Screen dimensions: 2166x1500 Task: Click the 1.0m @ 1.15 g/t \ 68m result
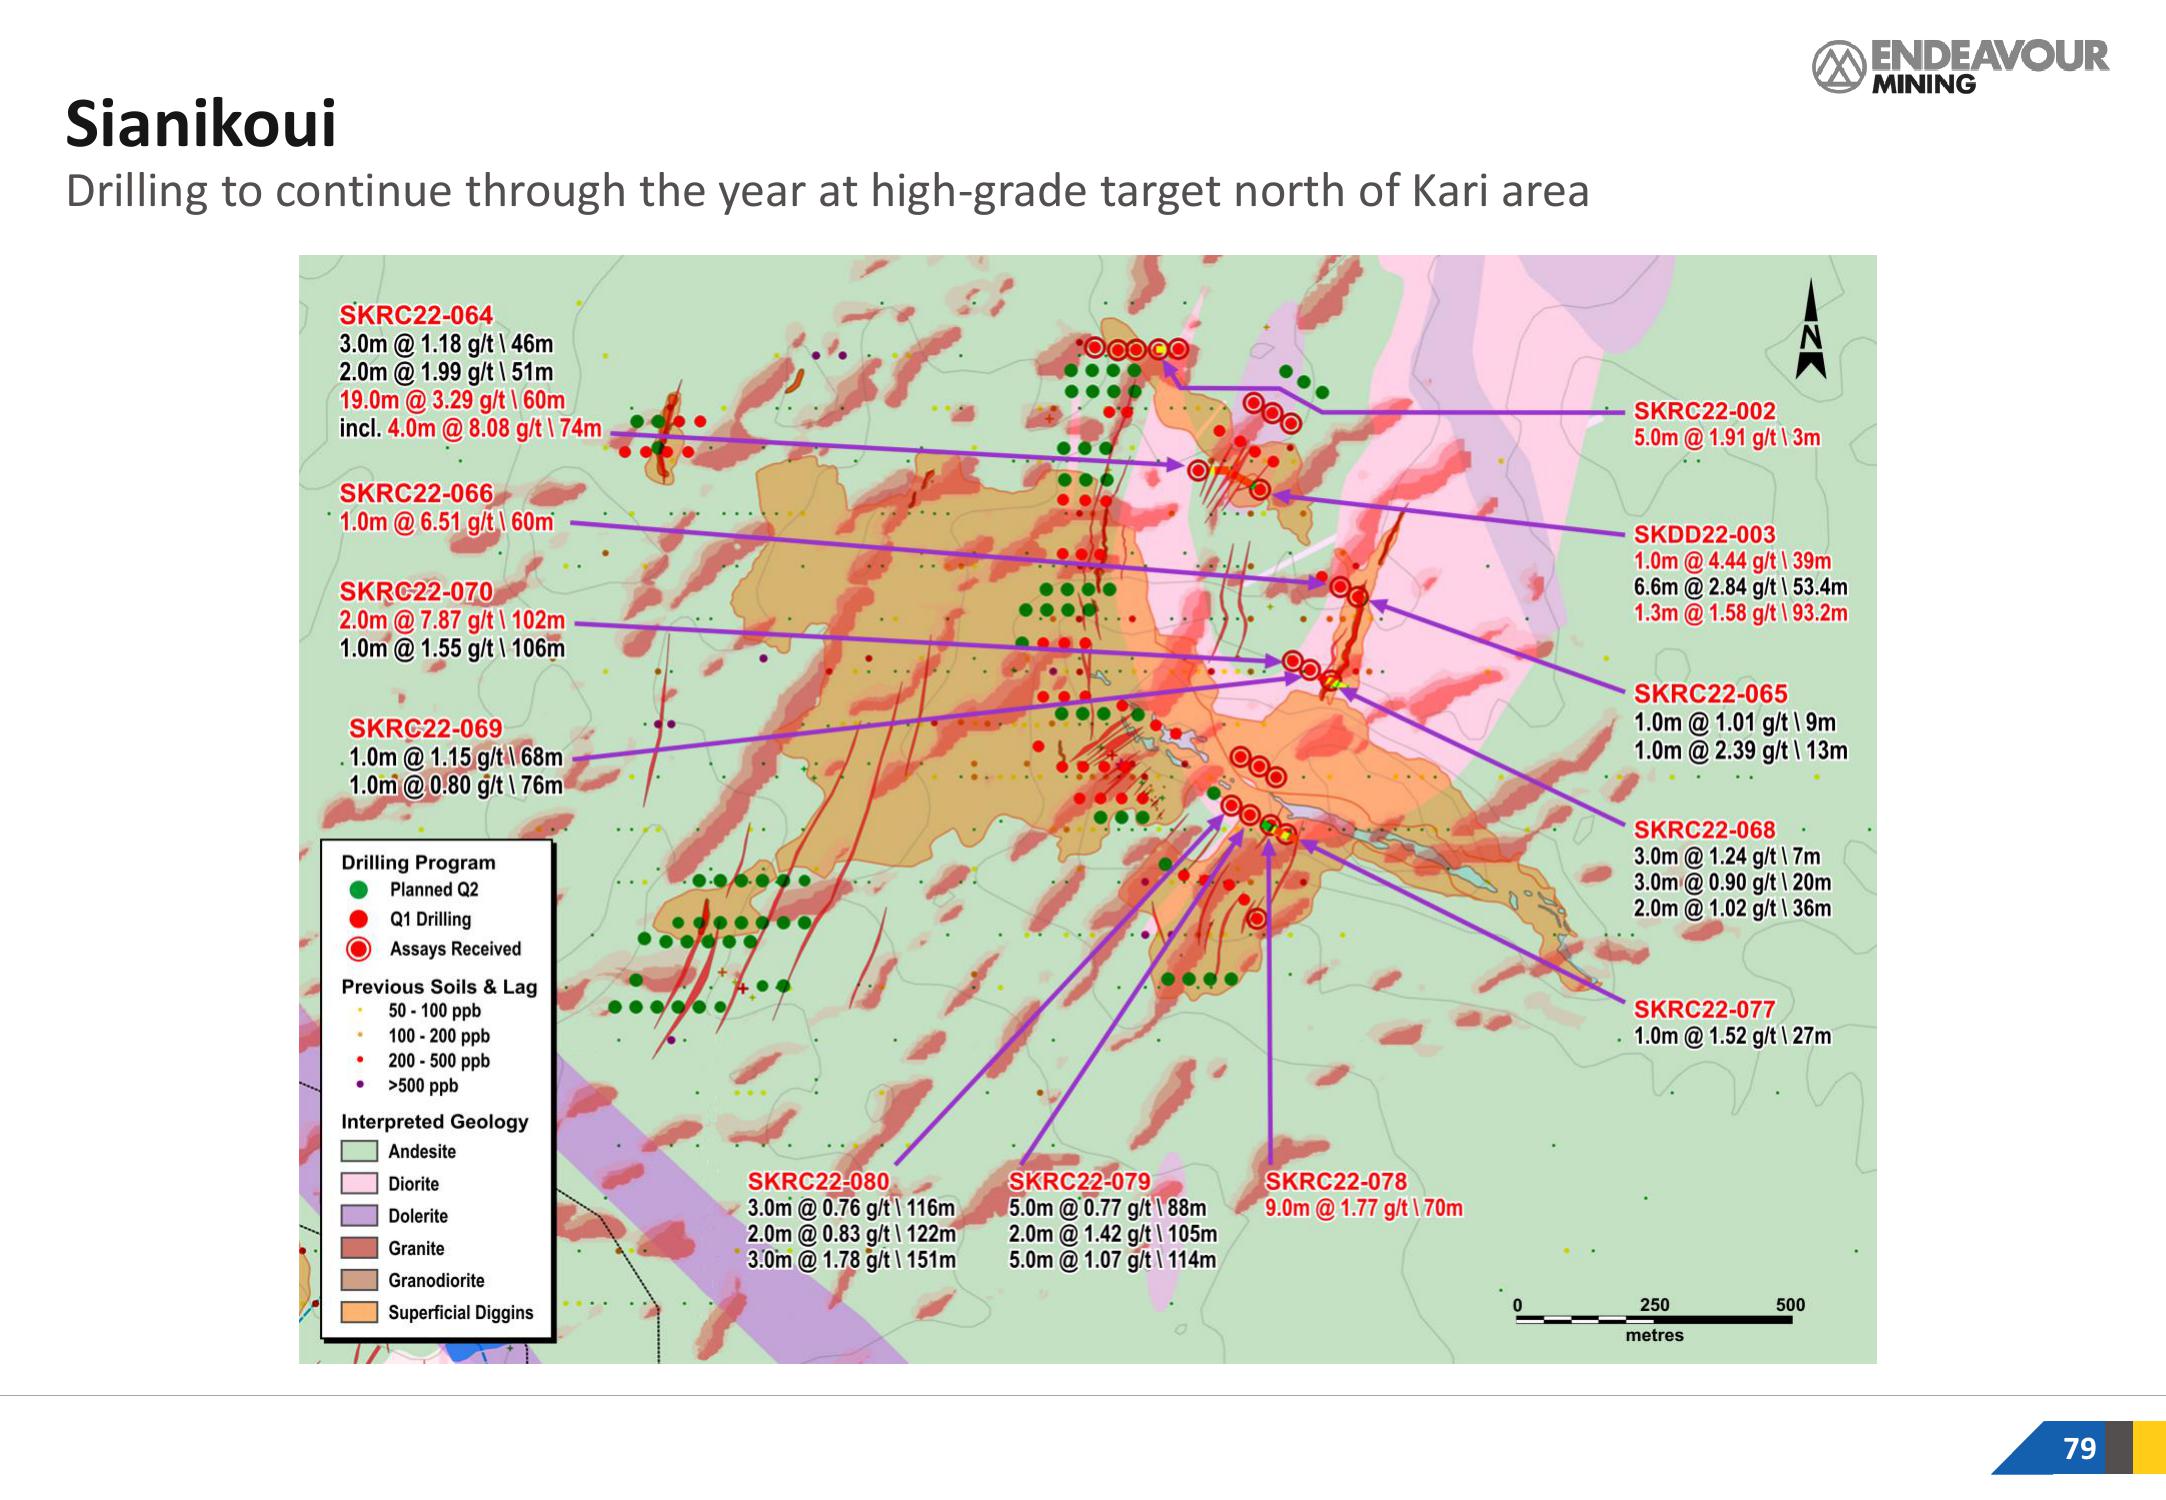click(456, 757)
